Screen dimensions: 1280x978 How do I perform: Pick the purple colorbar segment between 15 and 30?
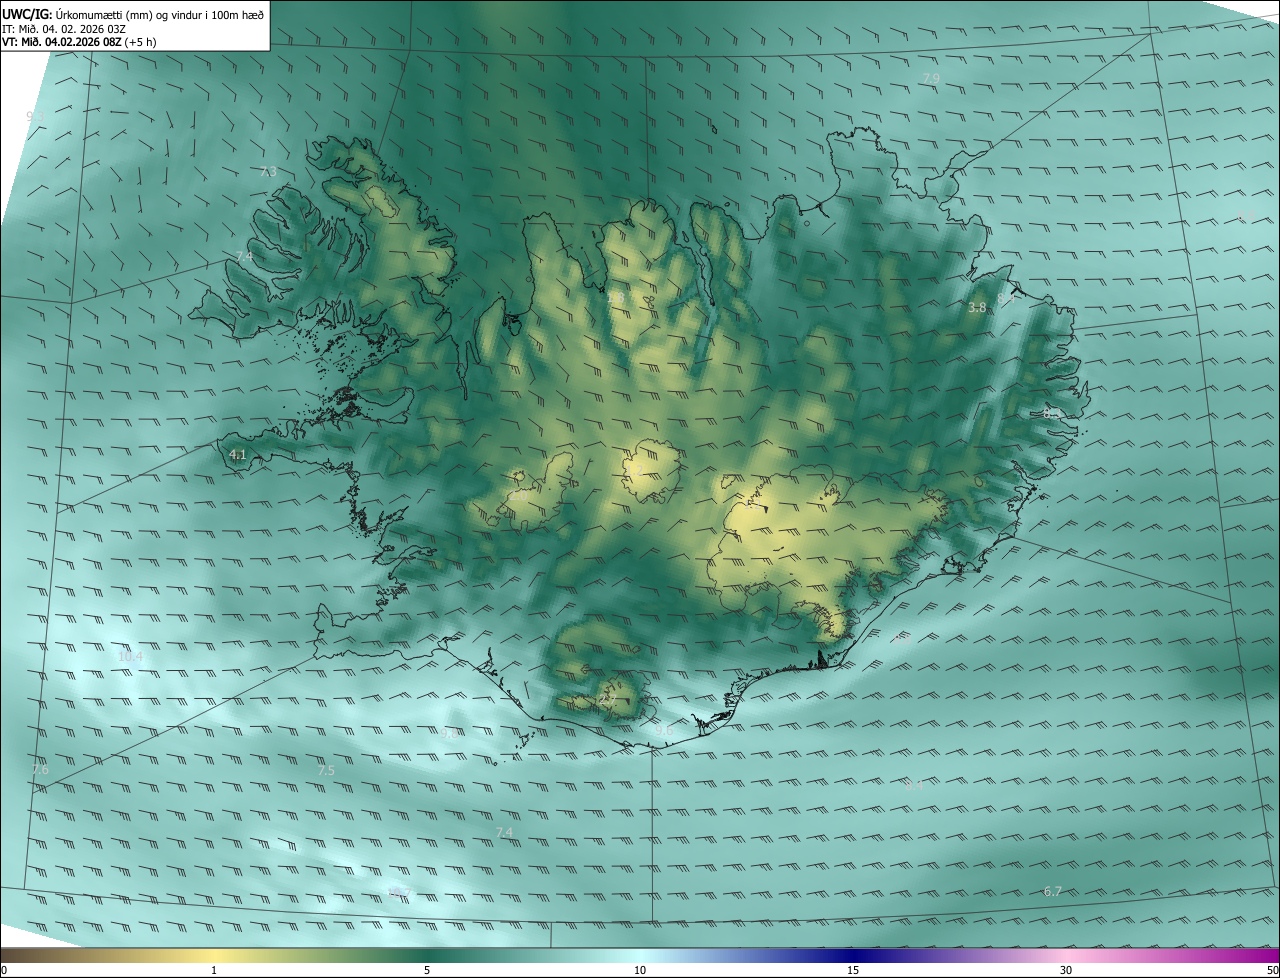960,955
